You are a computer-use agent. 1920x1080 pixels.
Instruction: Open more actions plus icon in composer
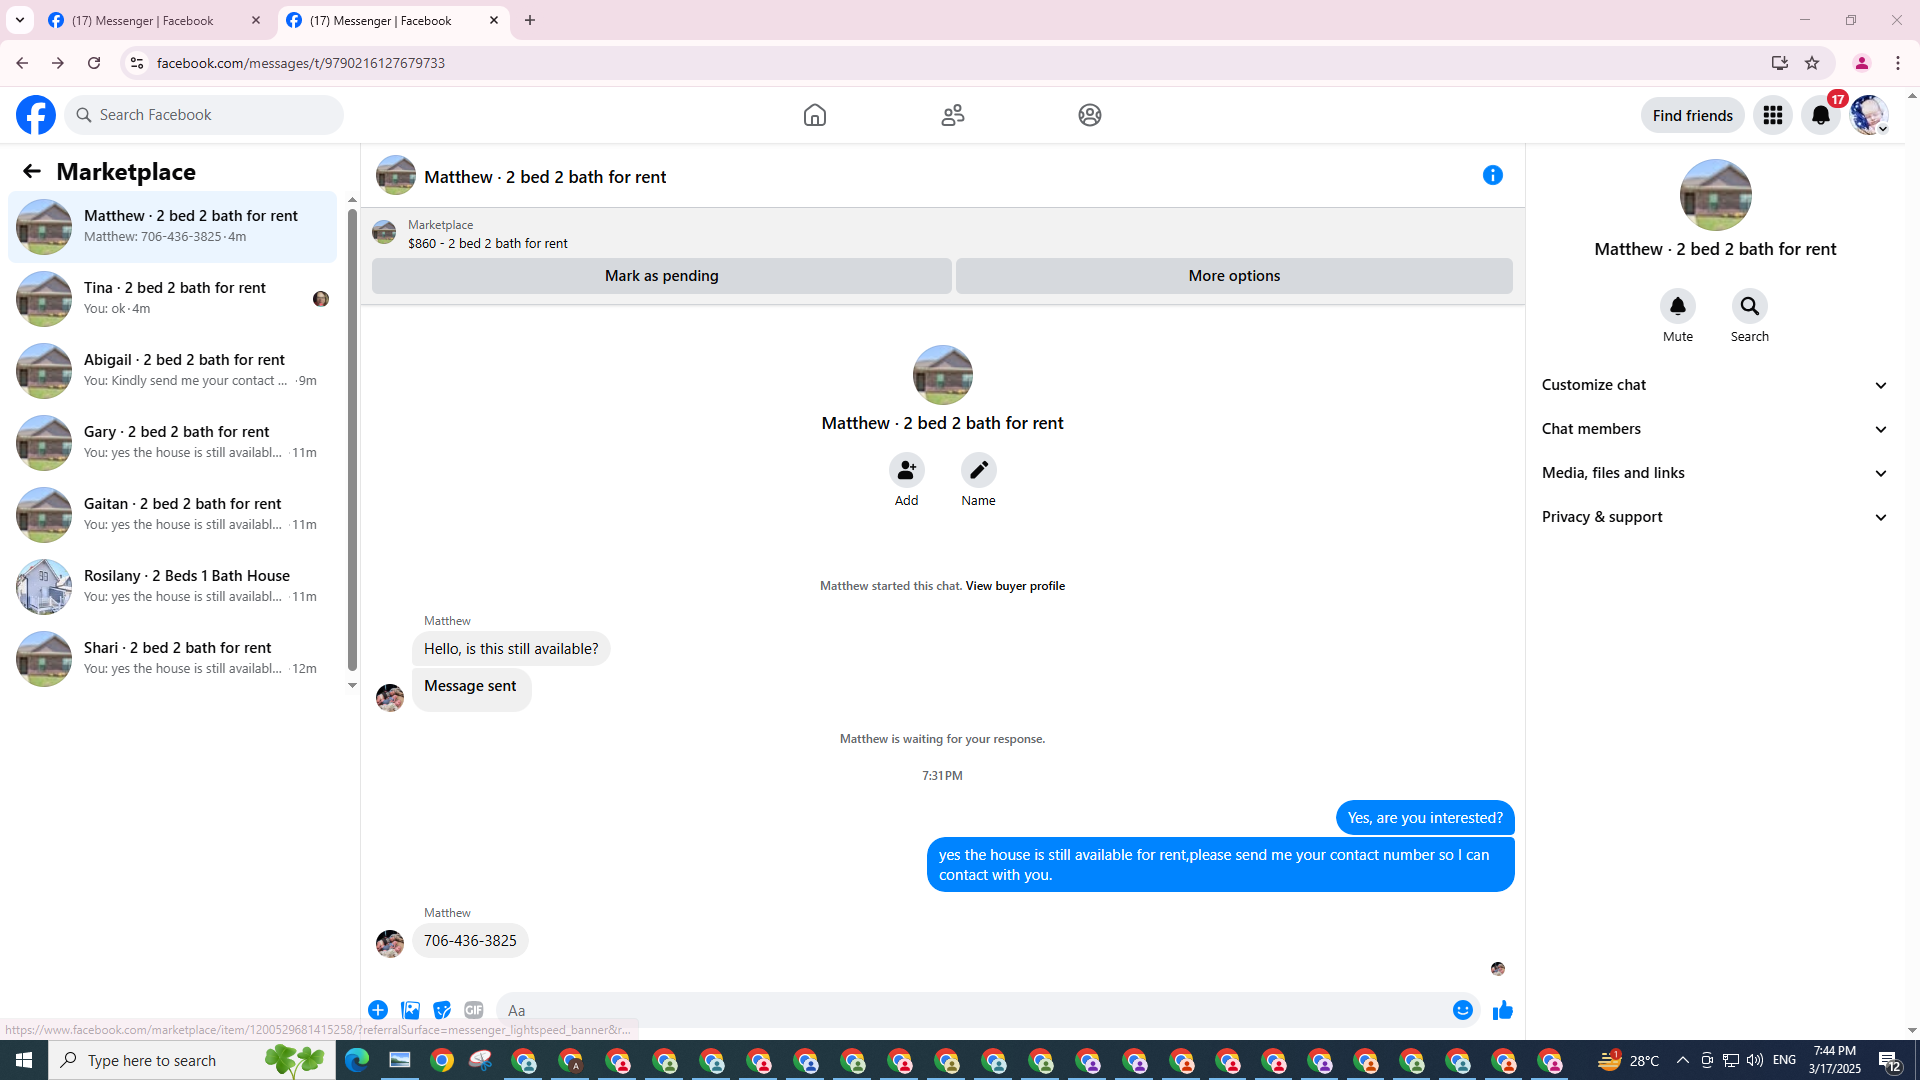(x=378, y=1010)
